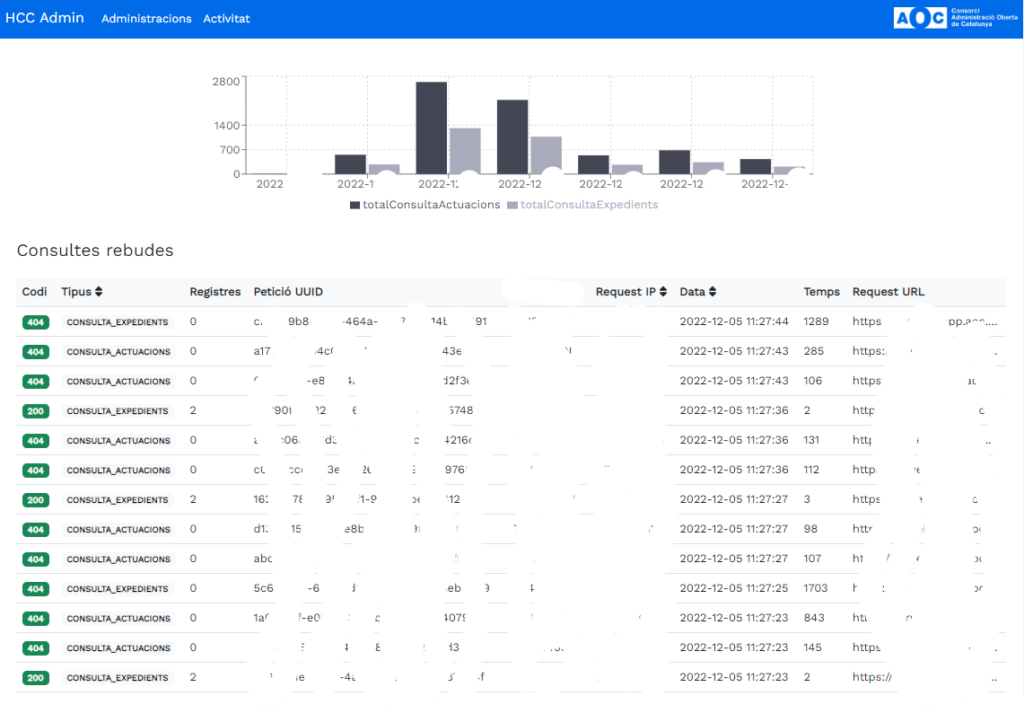
Task: Click the tallest dark chart bar
Action: point(431,127)
